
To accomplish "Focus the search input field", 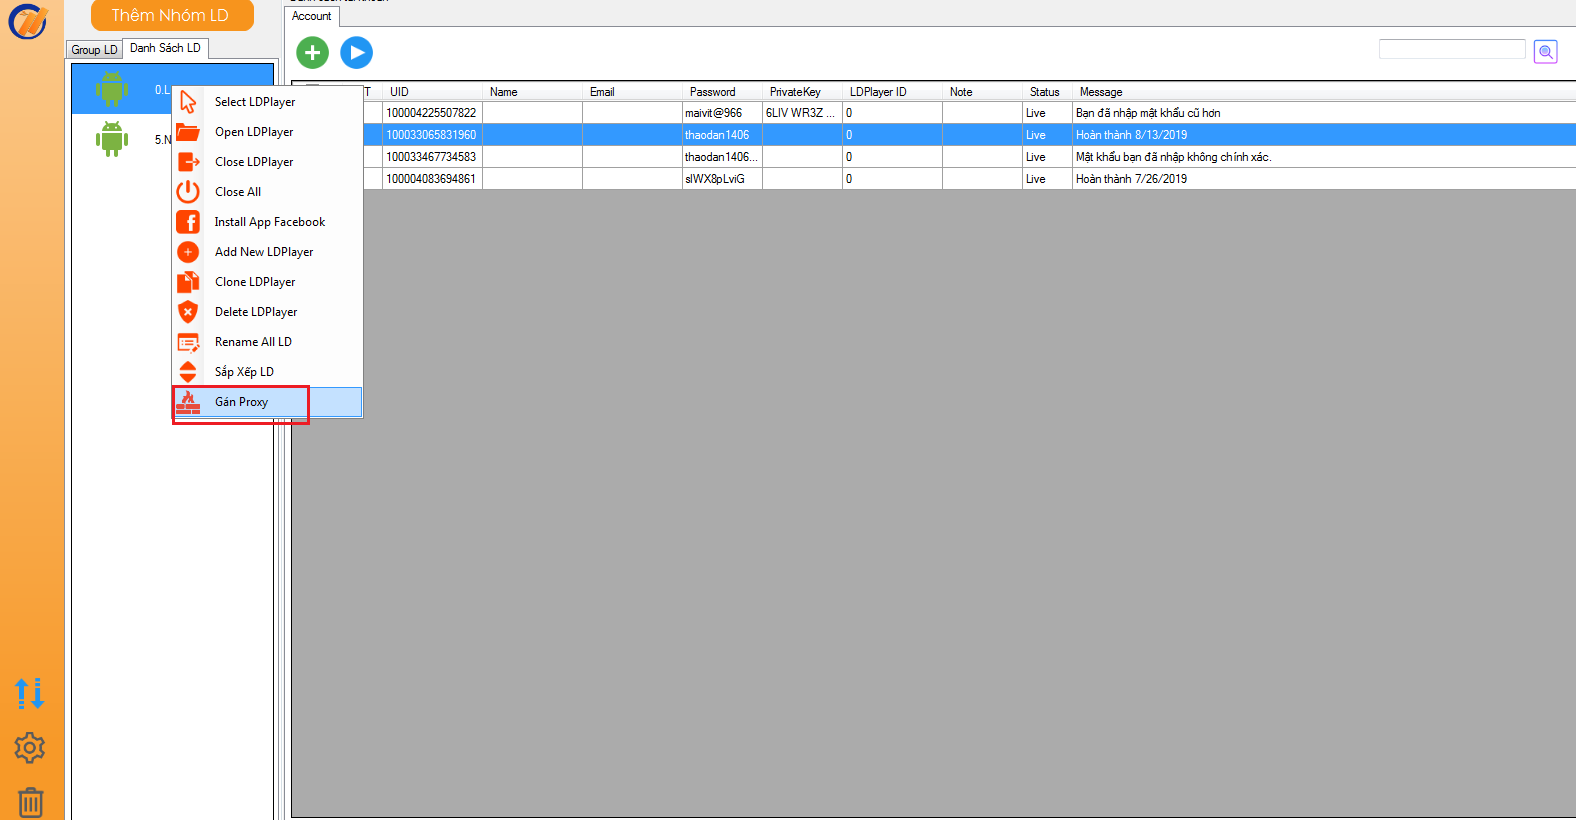I will 1452,49.
